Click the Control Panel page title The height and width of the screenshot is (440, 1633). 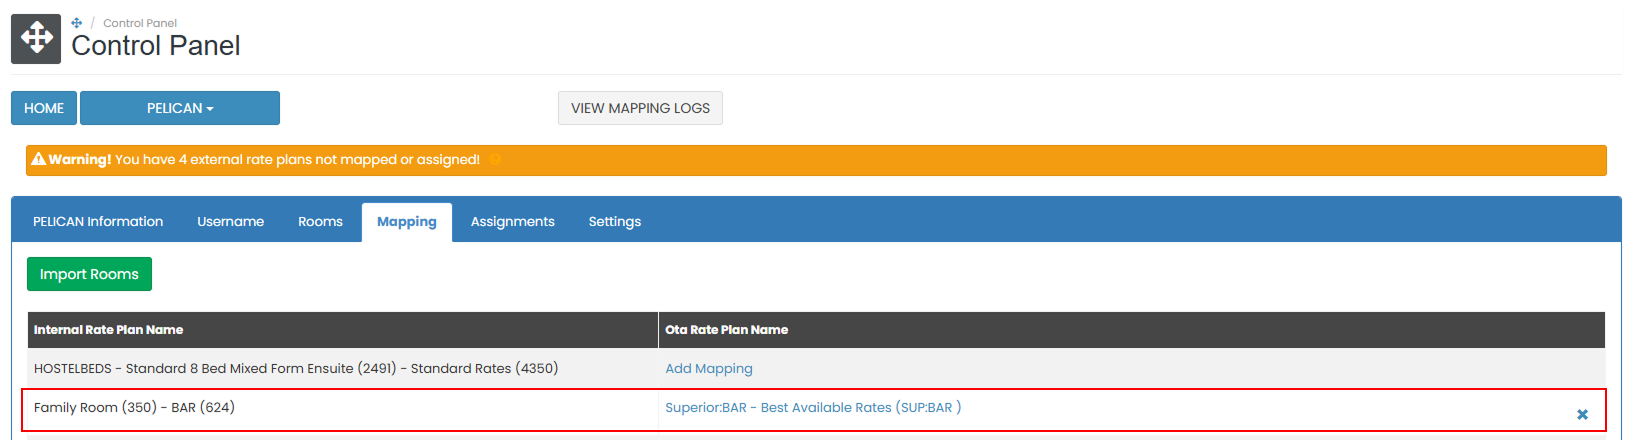(156, 46)
